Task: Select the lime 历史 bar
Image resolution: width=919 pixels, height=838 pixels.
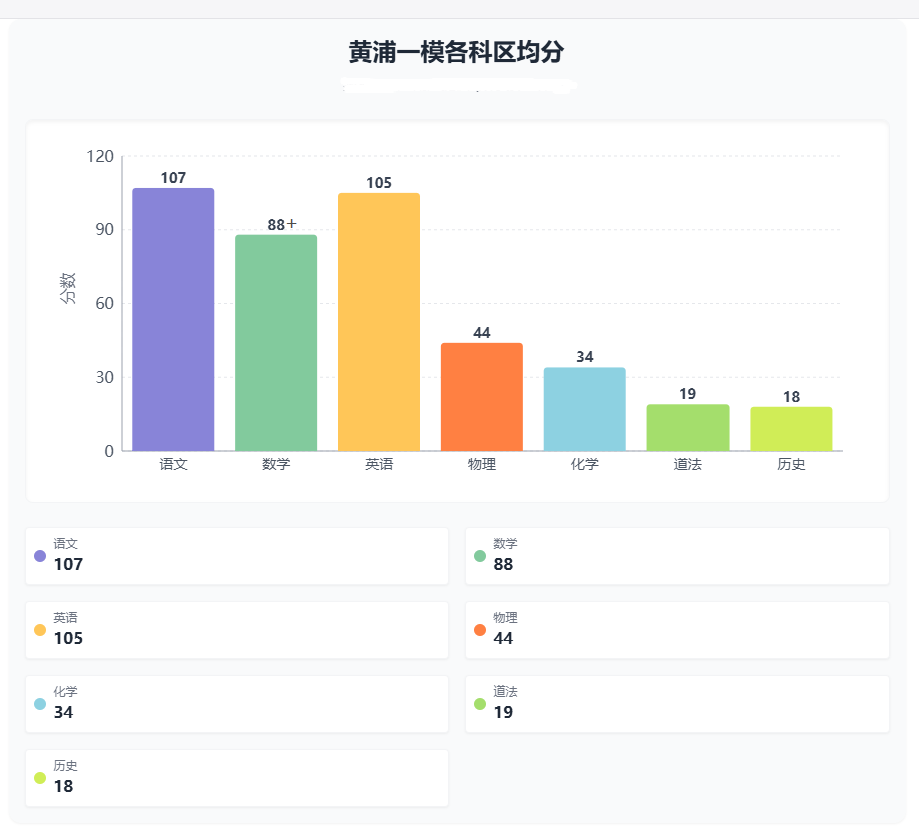Action: 791,429
